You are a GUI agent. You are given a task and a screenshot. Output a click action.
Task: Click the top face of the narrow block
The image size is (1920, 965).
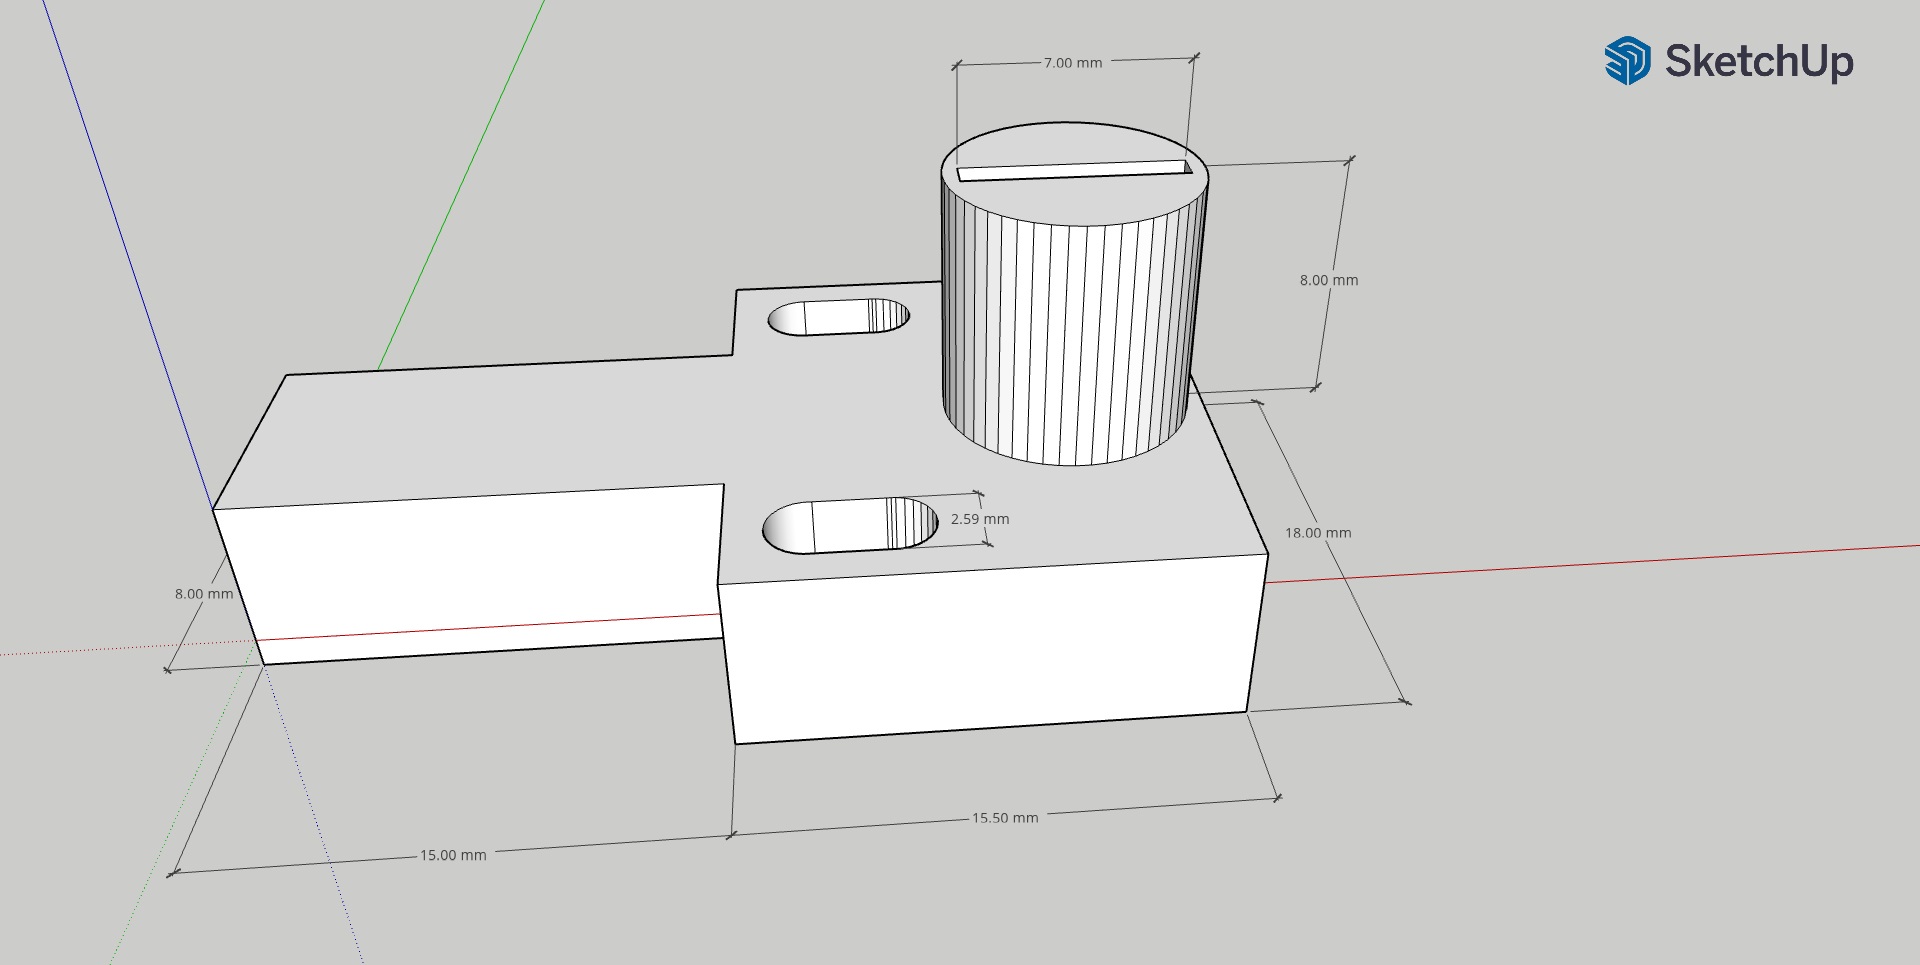(500, 430)
